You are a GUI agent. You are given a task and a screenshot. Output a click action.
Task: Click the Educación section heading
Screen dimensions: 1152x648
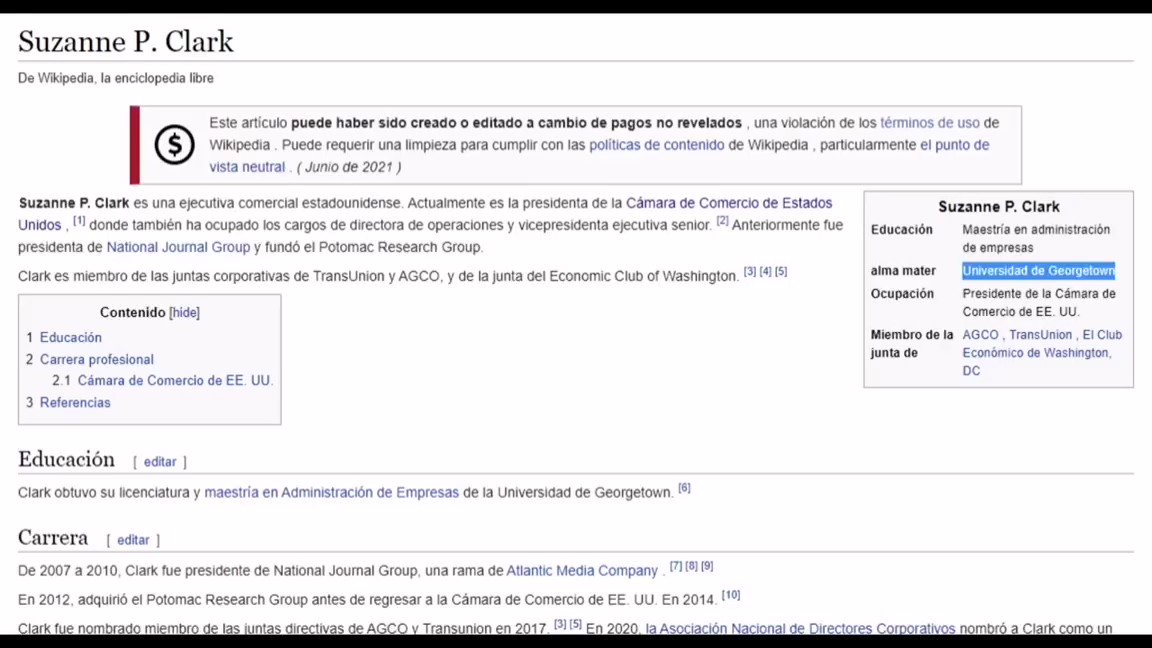click(x=66, y=459)
